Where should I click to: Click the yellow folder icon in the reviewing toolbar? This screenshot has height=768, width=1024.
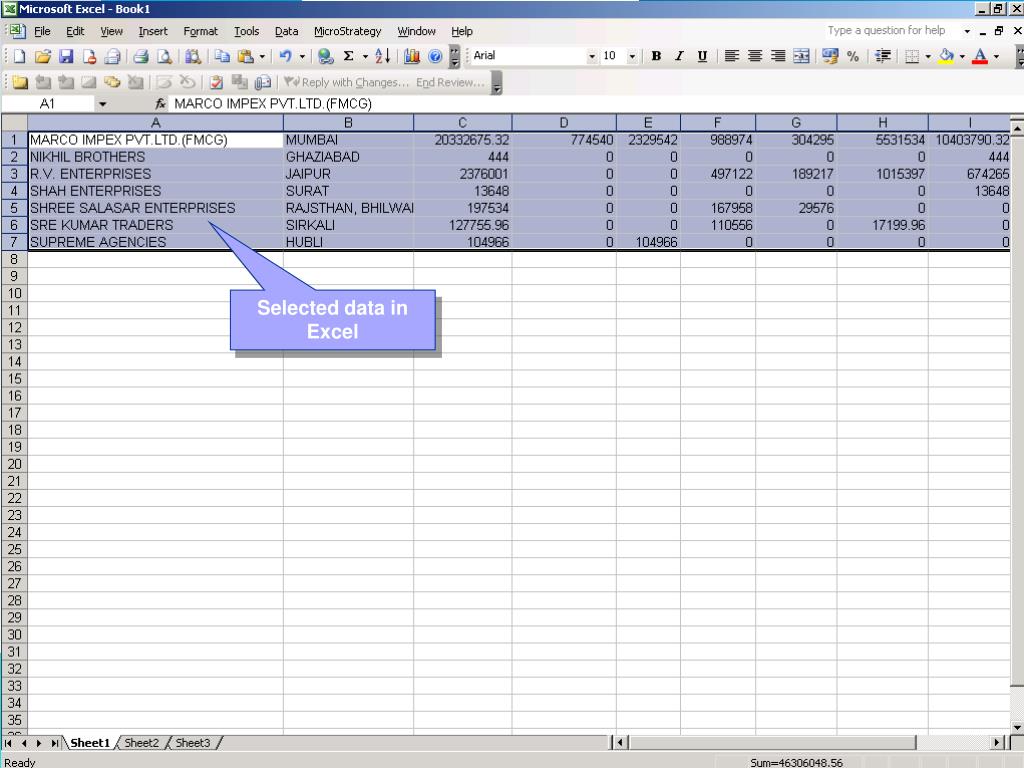[20, 82]
